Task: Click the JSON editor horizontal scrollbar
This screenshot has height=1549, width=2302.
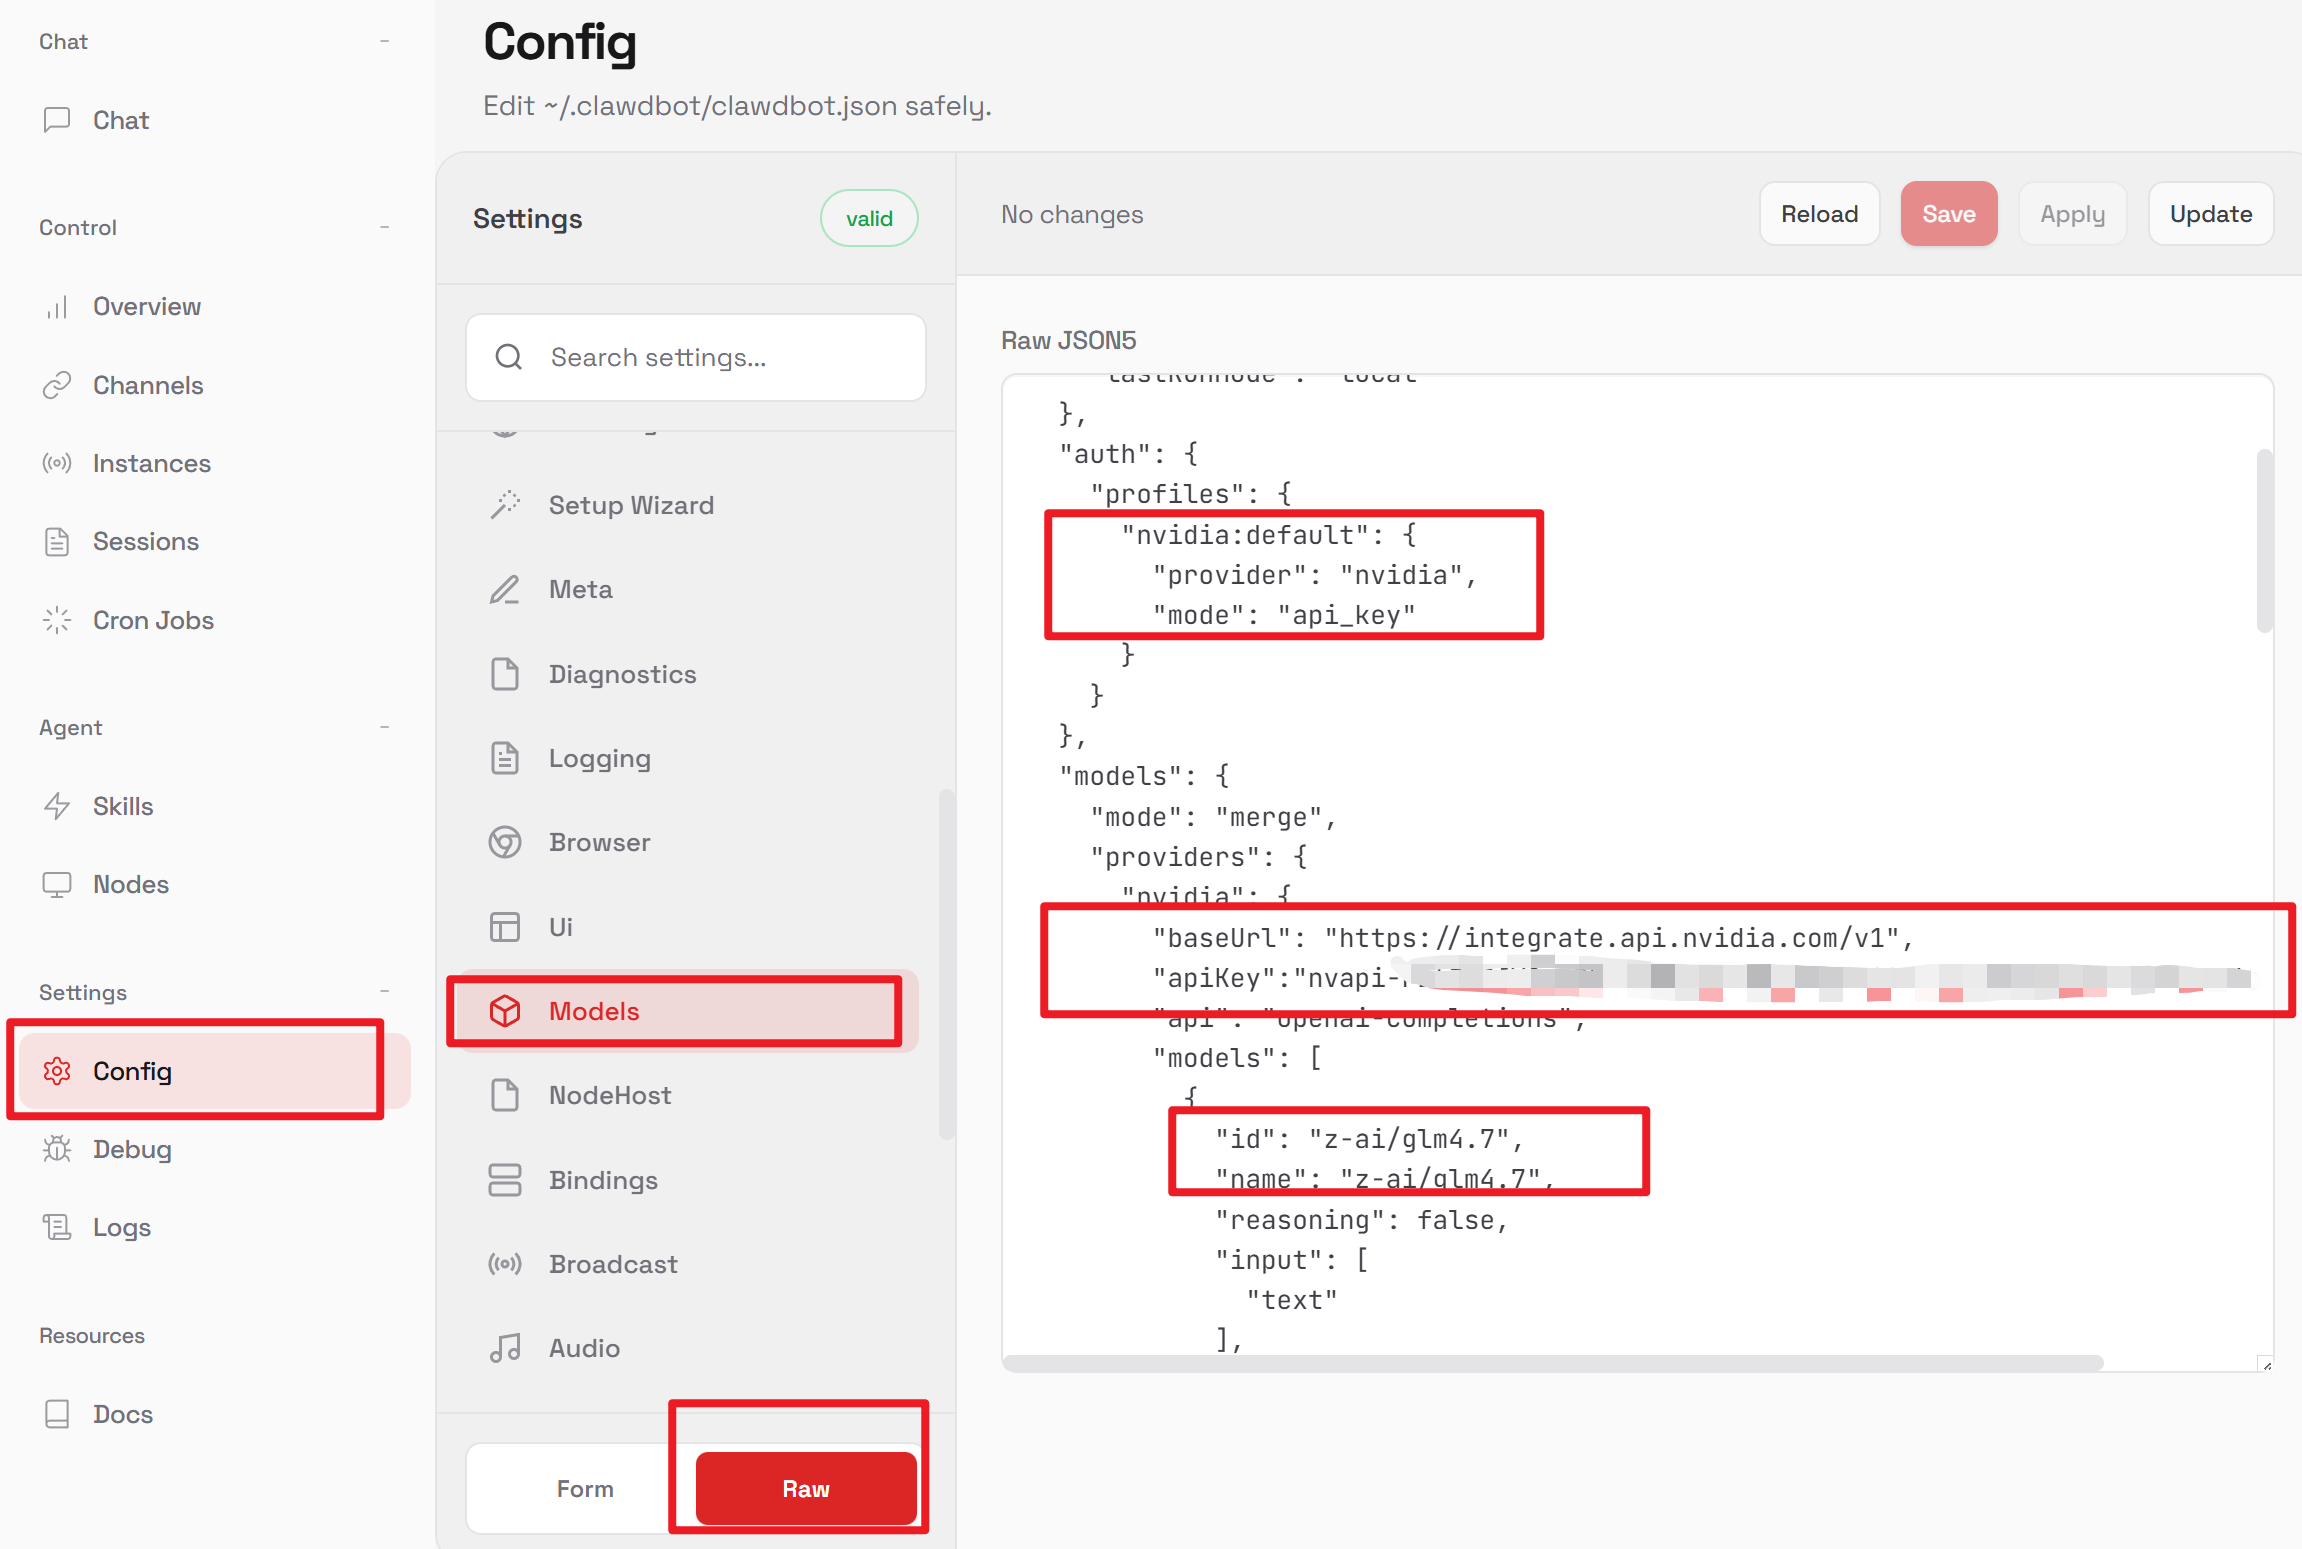Action: (x=1553, y=1363)
